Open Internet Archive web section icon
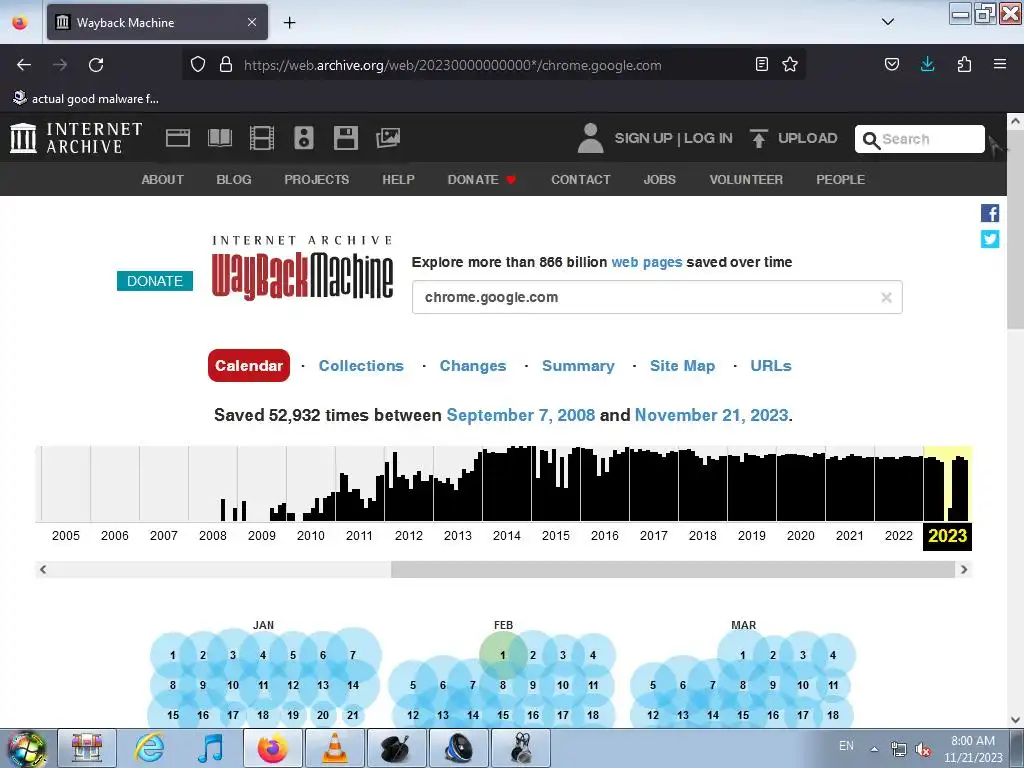 point(178,138)
